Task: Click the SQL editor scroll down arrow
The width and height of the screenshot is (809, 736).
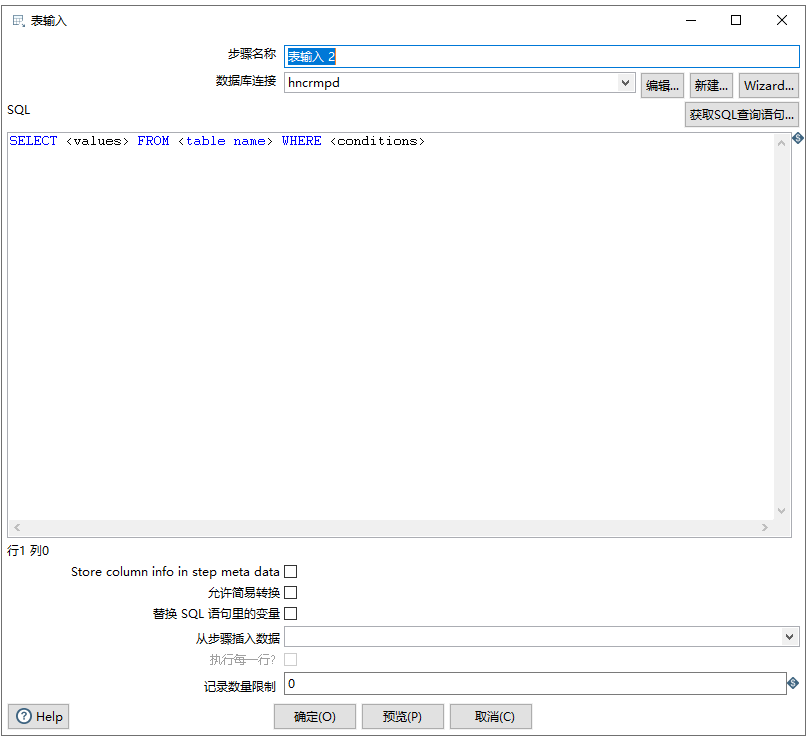Action: point(781,511)
